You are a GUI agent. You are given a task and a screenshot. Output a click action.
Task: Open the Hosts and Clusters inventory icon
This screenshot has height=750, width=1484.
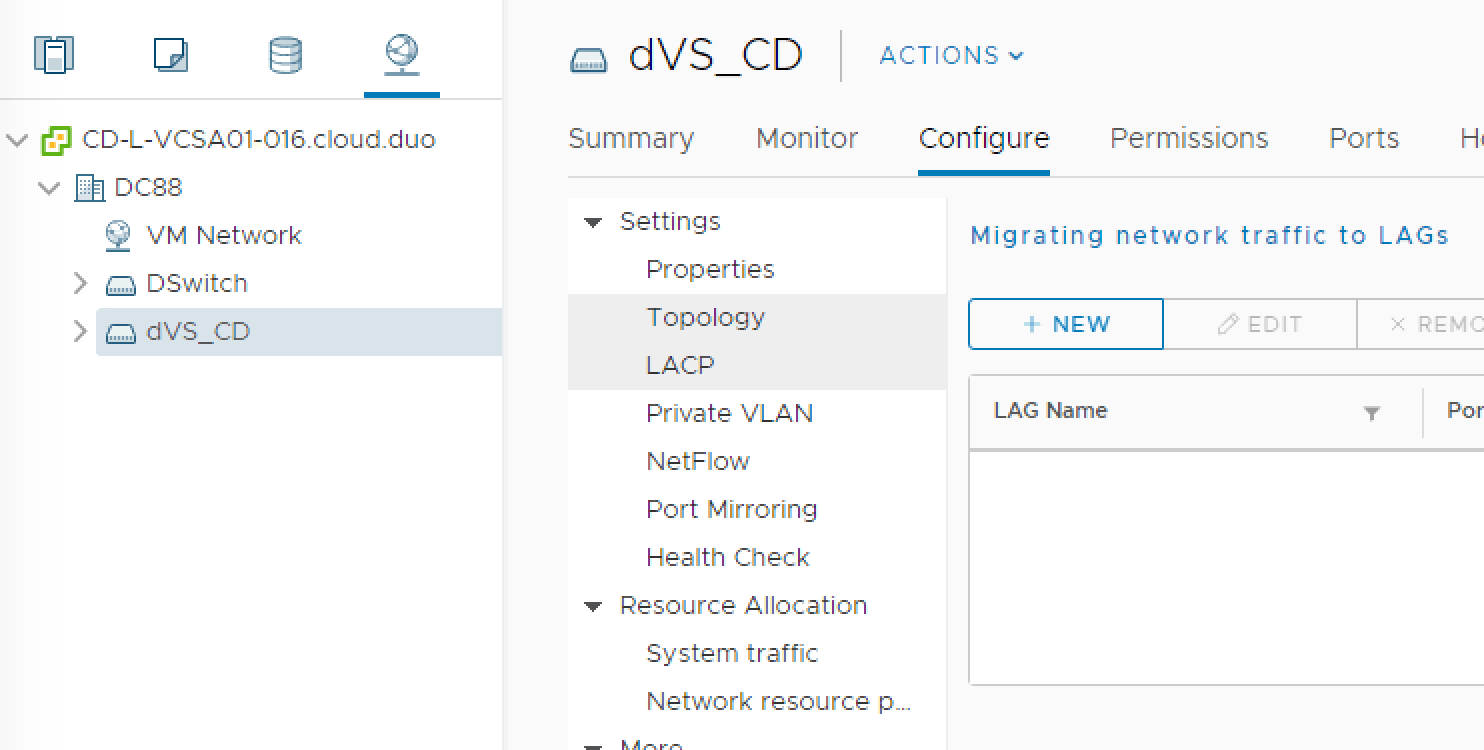[x=55, y=55]
